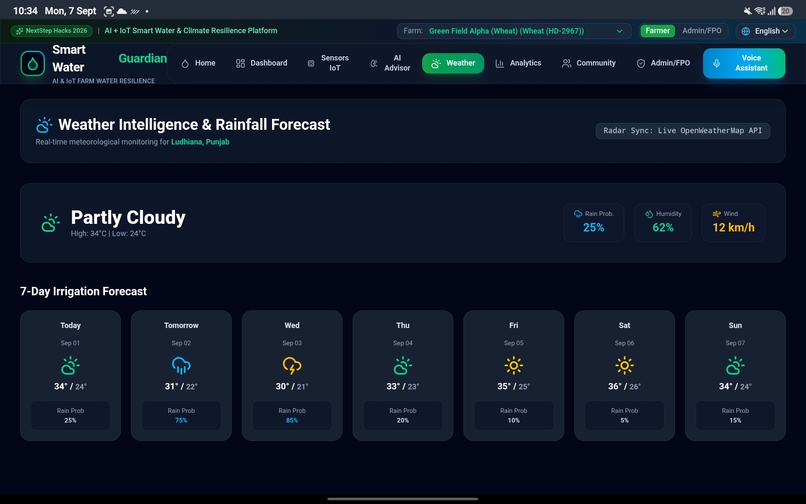
Task: Click the Wi-Fi status icon
Action: (x=760, y=11)
